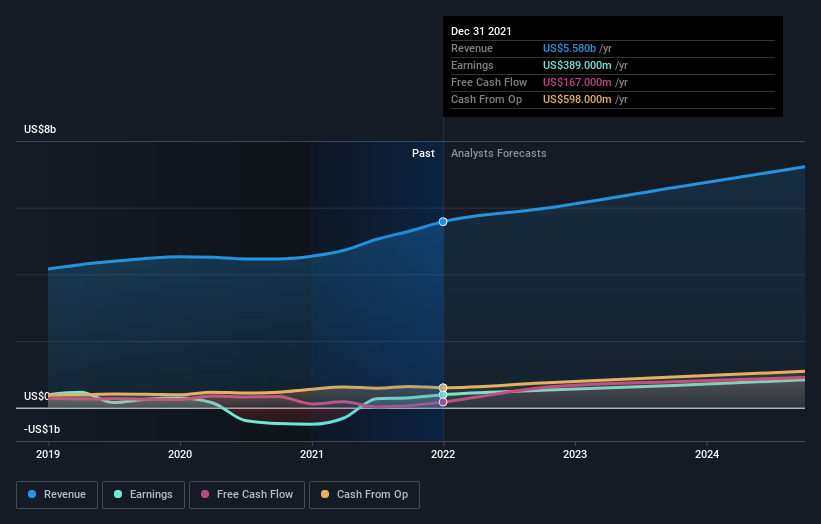This screenshot has height=524, width=821.
Task: Click the US$598.000m cash from op value
Action: (577, 99)
